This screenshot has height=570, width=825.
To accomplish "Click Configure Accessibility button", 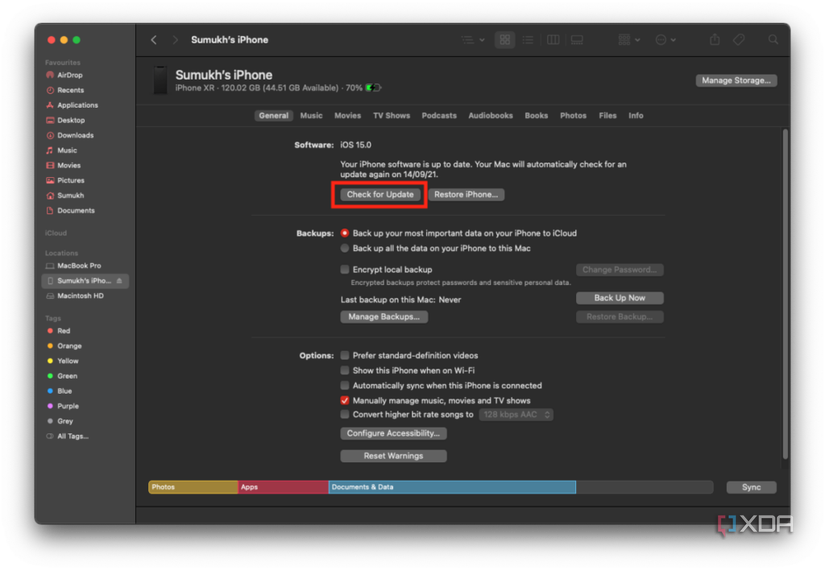I will pyautogui.click(x=394, y=434).
